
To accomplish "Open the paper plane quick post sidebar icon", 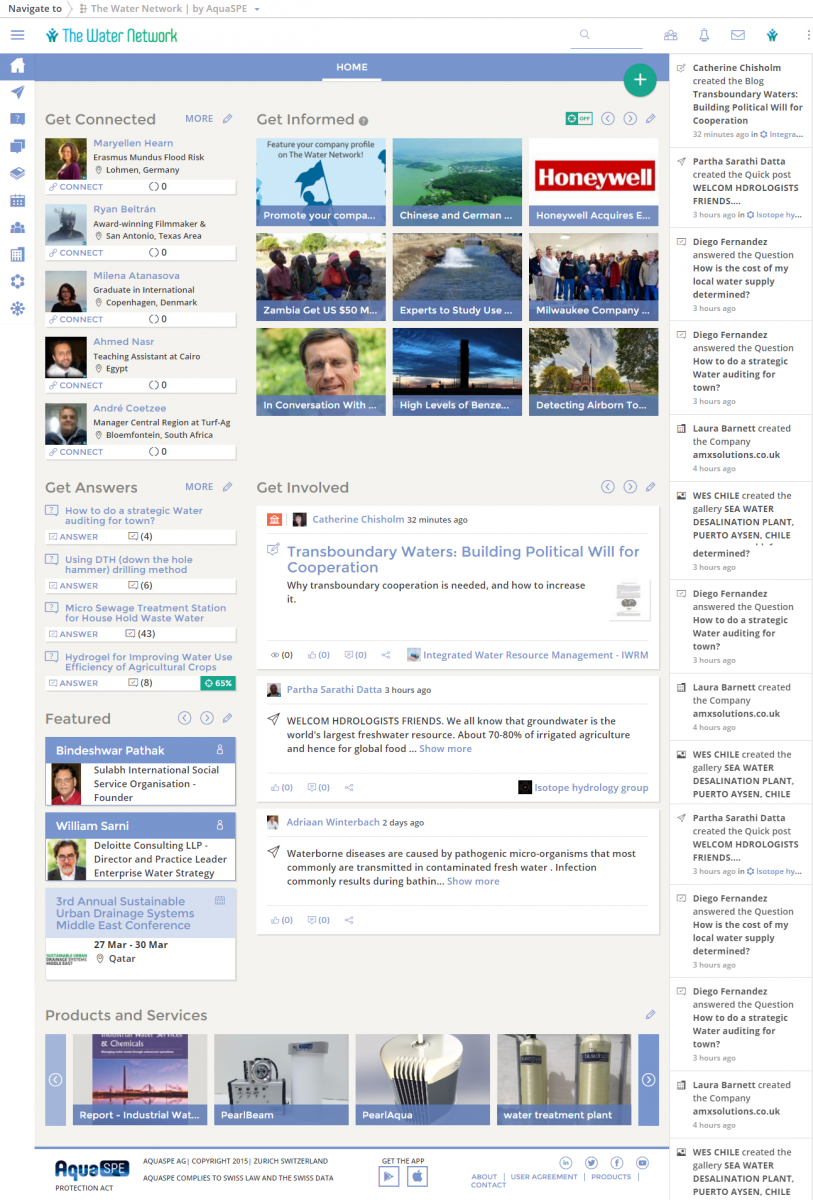I will pos(17,93).
